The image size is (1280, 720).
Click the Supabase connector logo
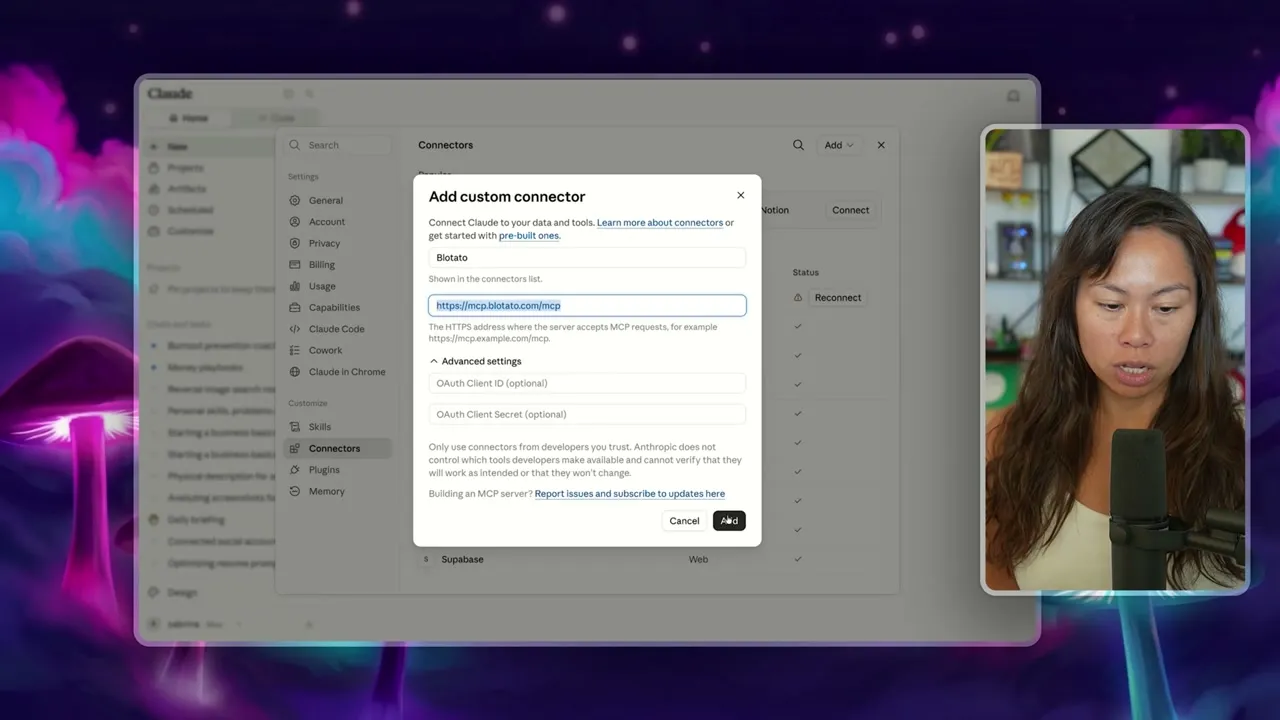point(427,559)
